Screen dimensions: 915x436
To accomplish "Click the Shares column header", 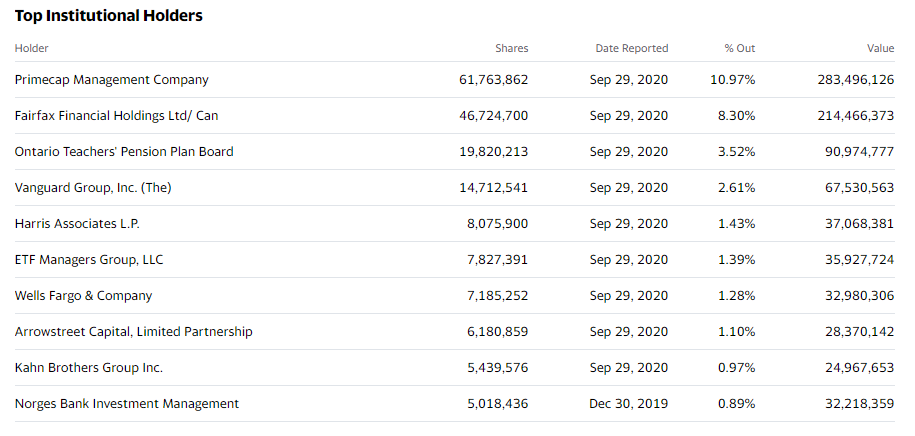I will tap(511, 48).
